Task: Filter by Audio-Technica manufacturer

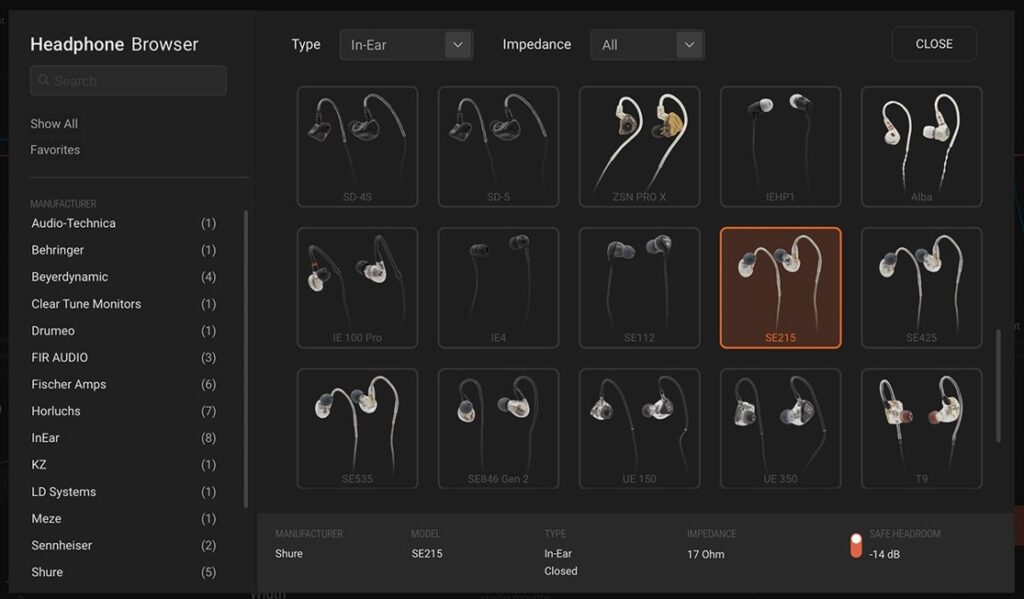Action: [123, 223]
